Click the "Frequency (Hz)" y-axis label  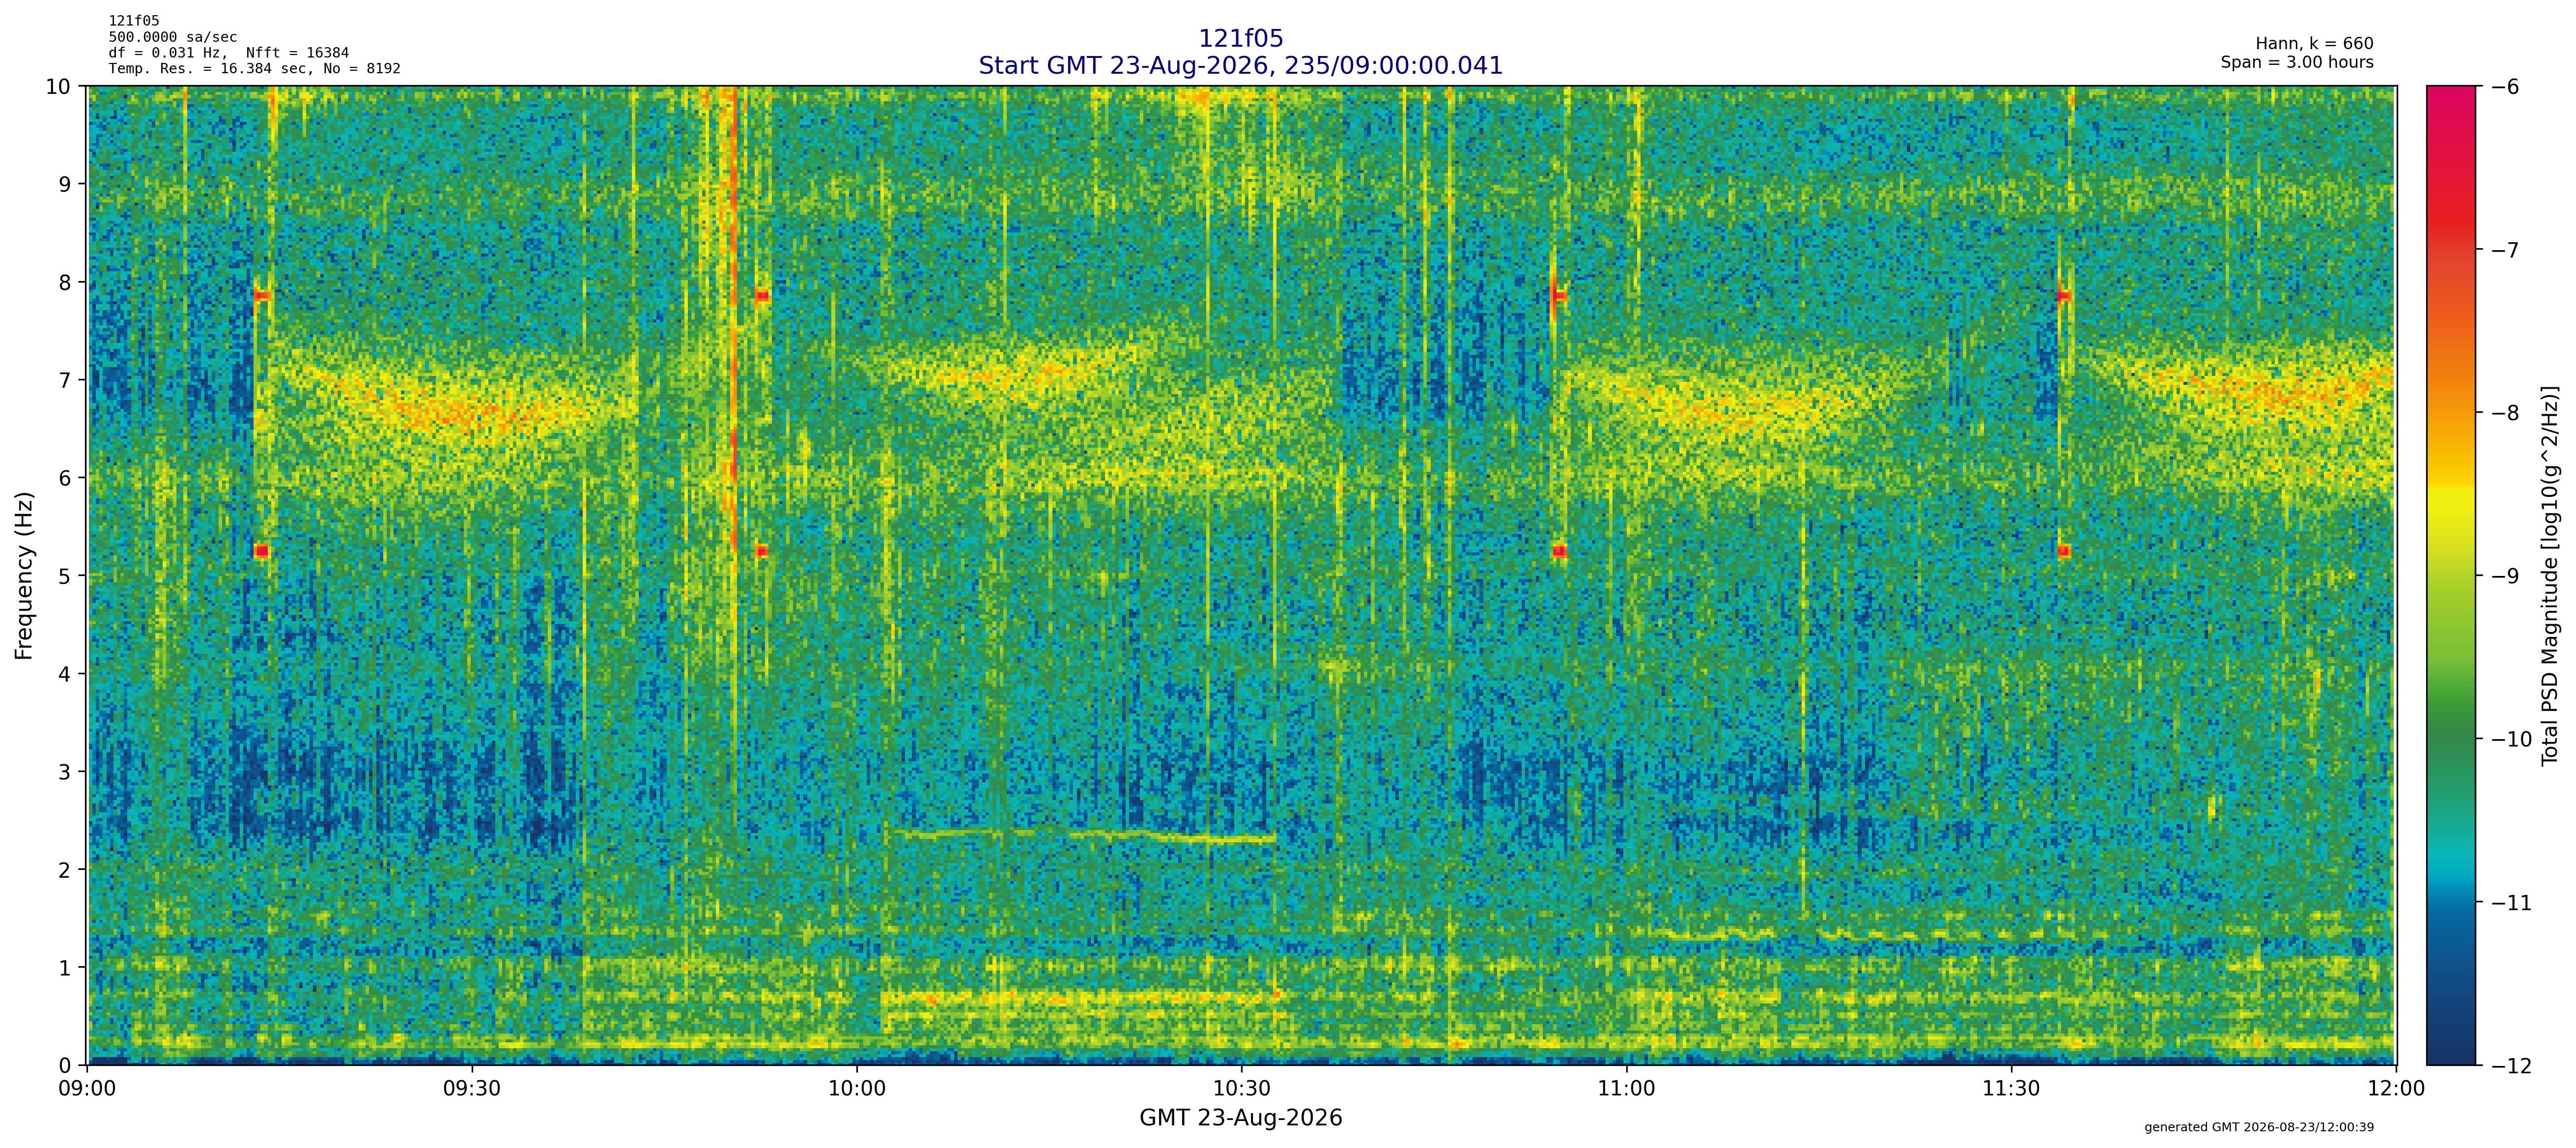click(x=24, y=575)
